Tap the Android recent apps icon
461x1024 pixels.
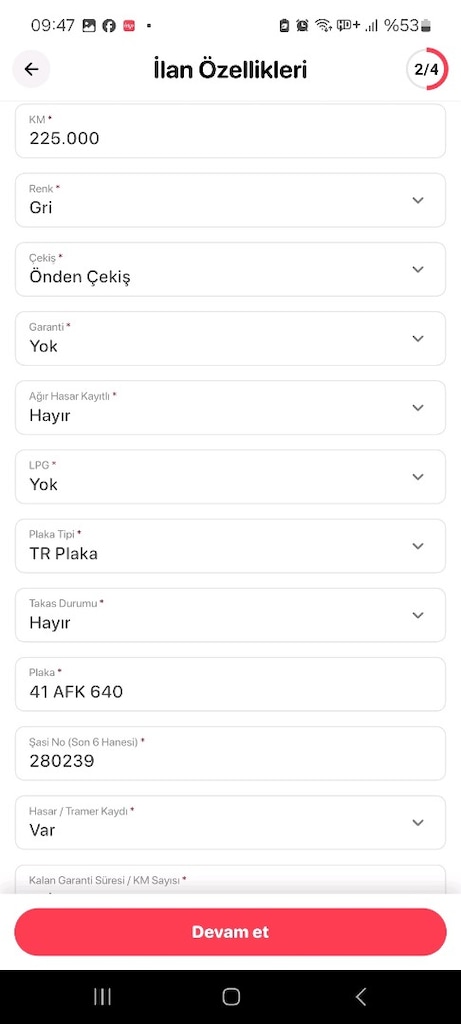(103, 996)
